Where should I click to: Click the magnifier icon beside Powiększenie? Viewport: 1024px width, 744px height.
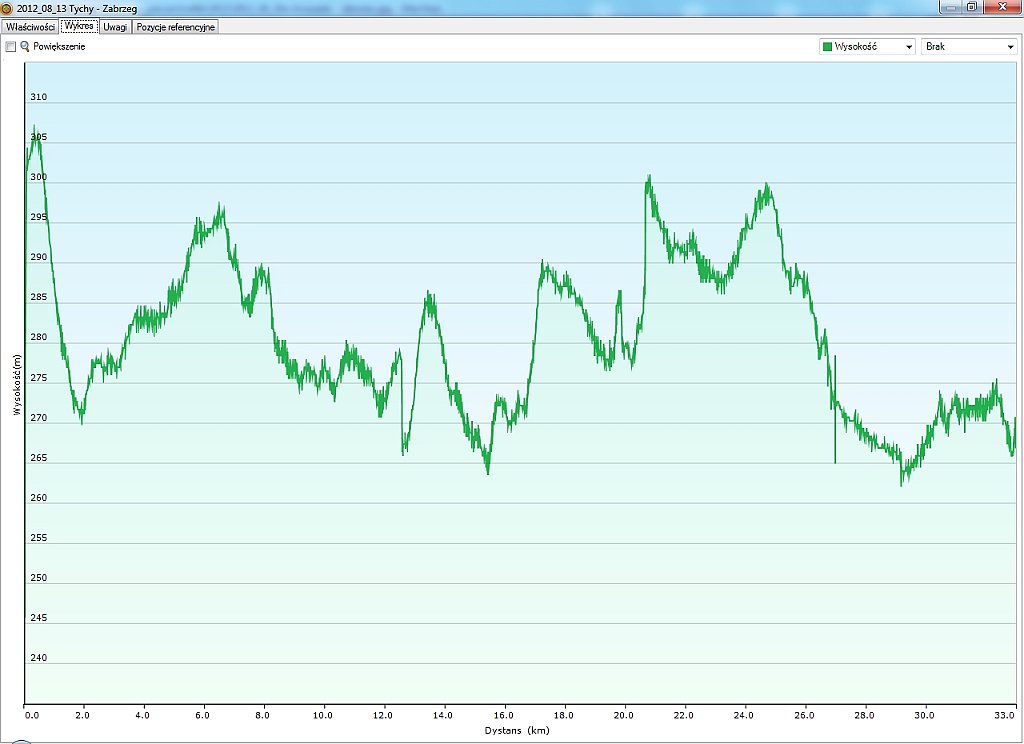pyautogui.click(x=25, y=47)
